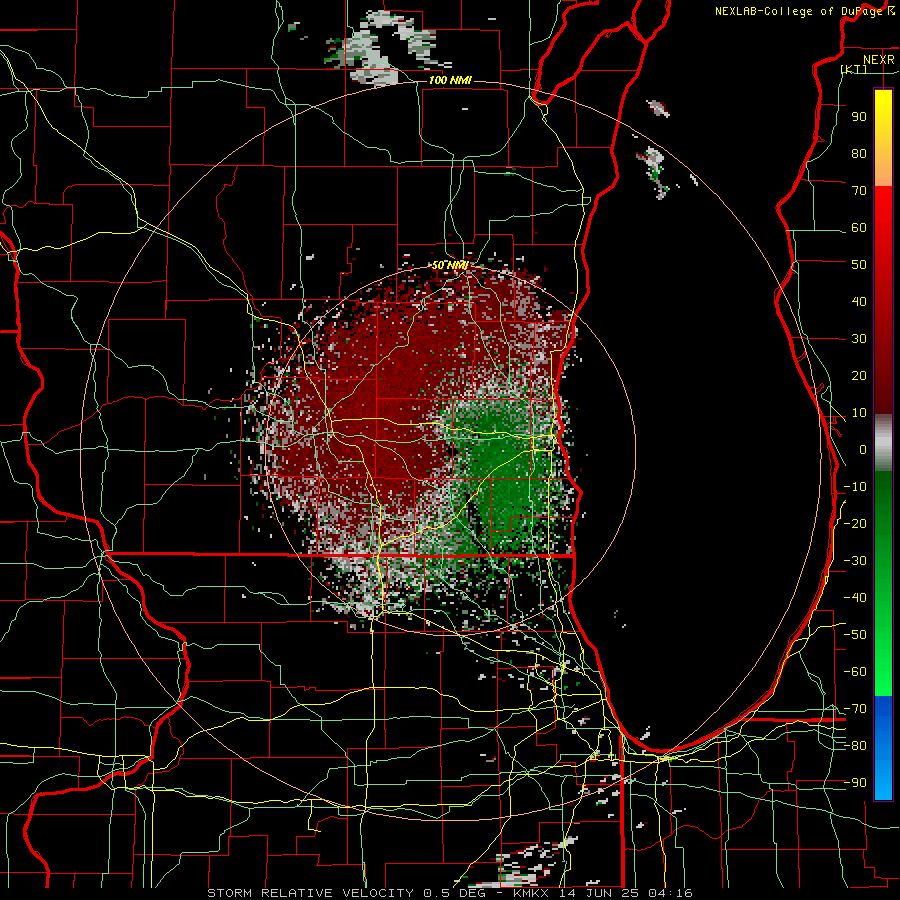Click the -80 knot scale label
This screenshot has height=900, width=900.
[x=855, y=746]
